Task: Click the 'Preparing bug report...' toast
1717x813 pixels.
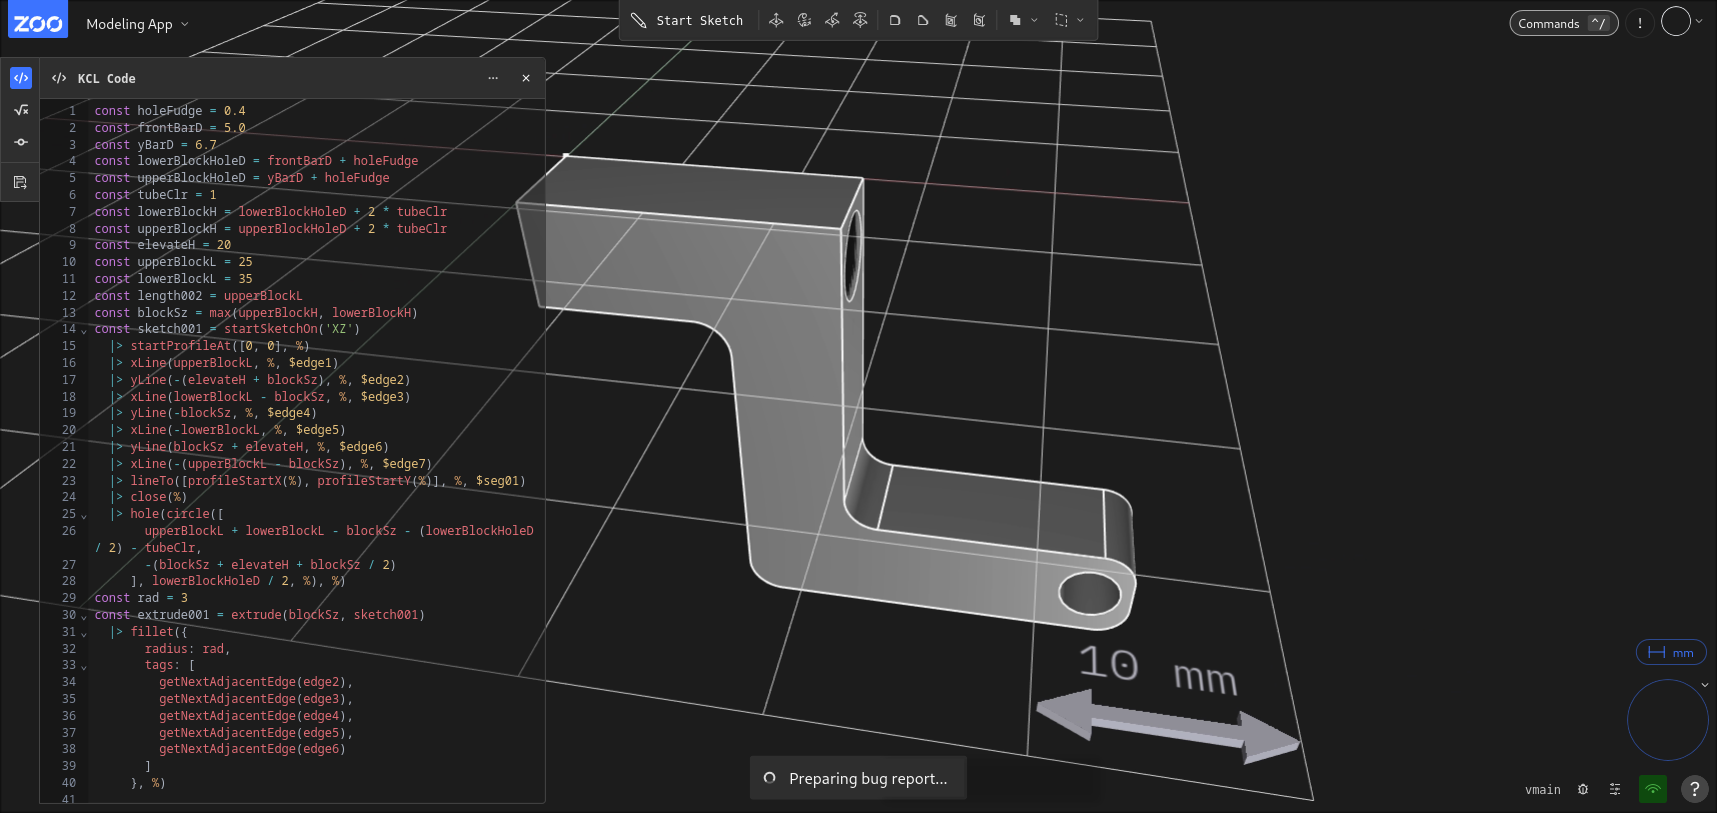Action: pyautogui.click(x=857, y=778)
